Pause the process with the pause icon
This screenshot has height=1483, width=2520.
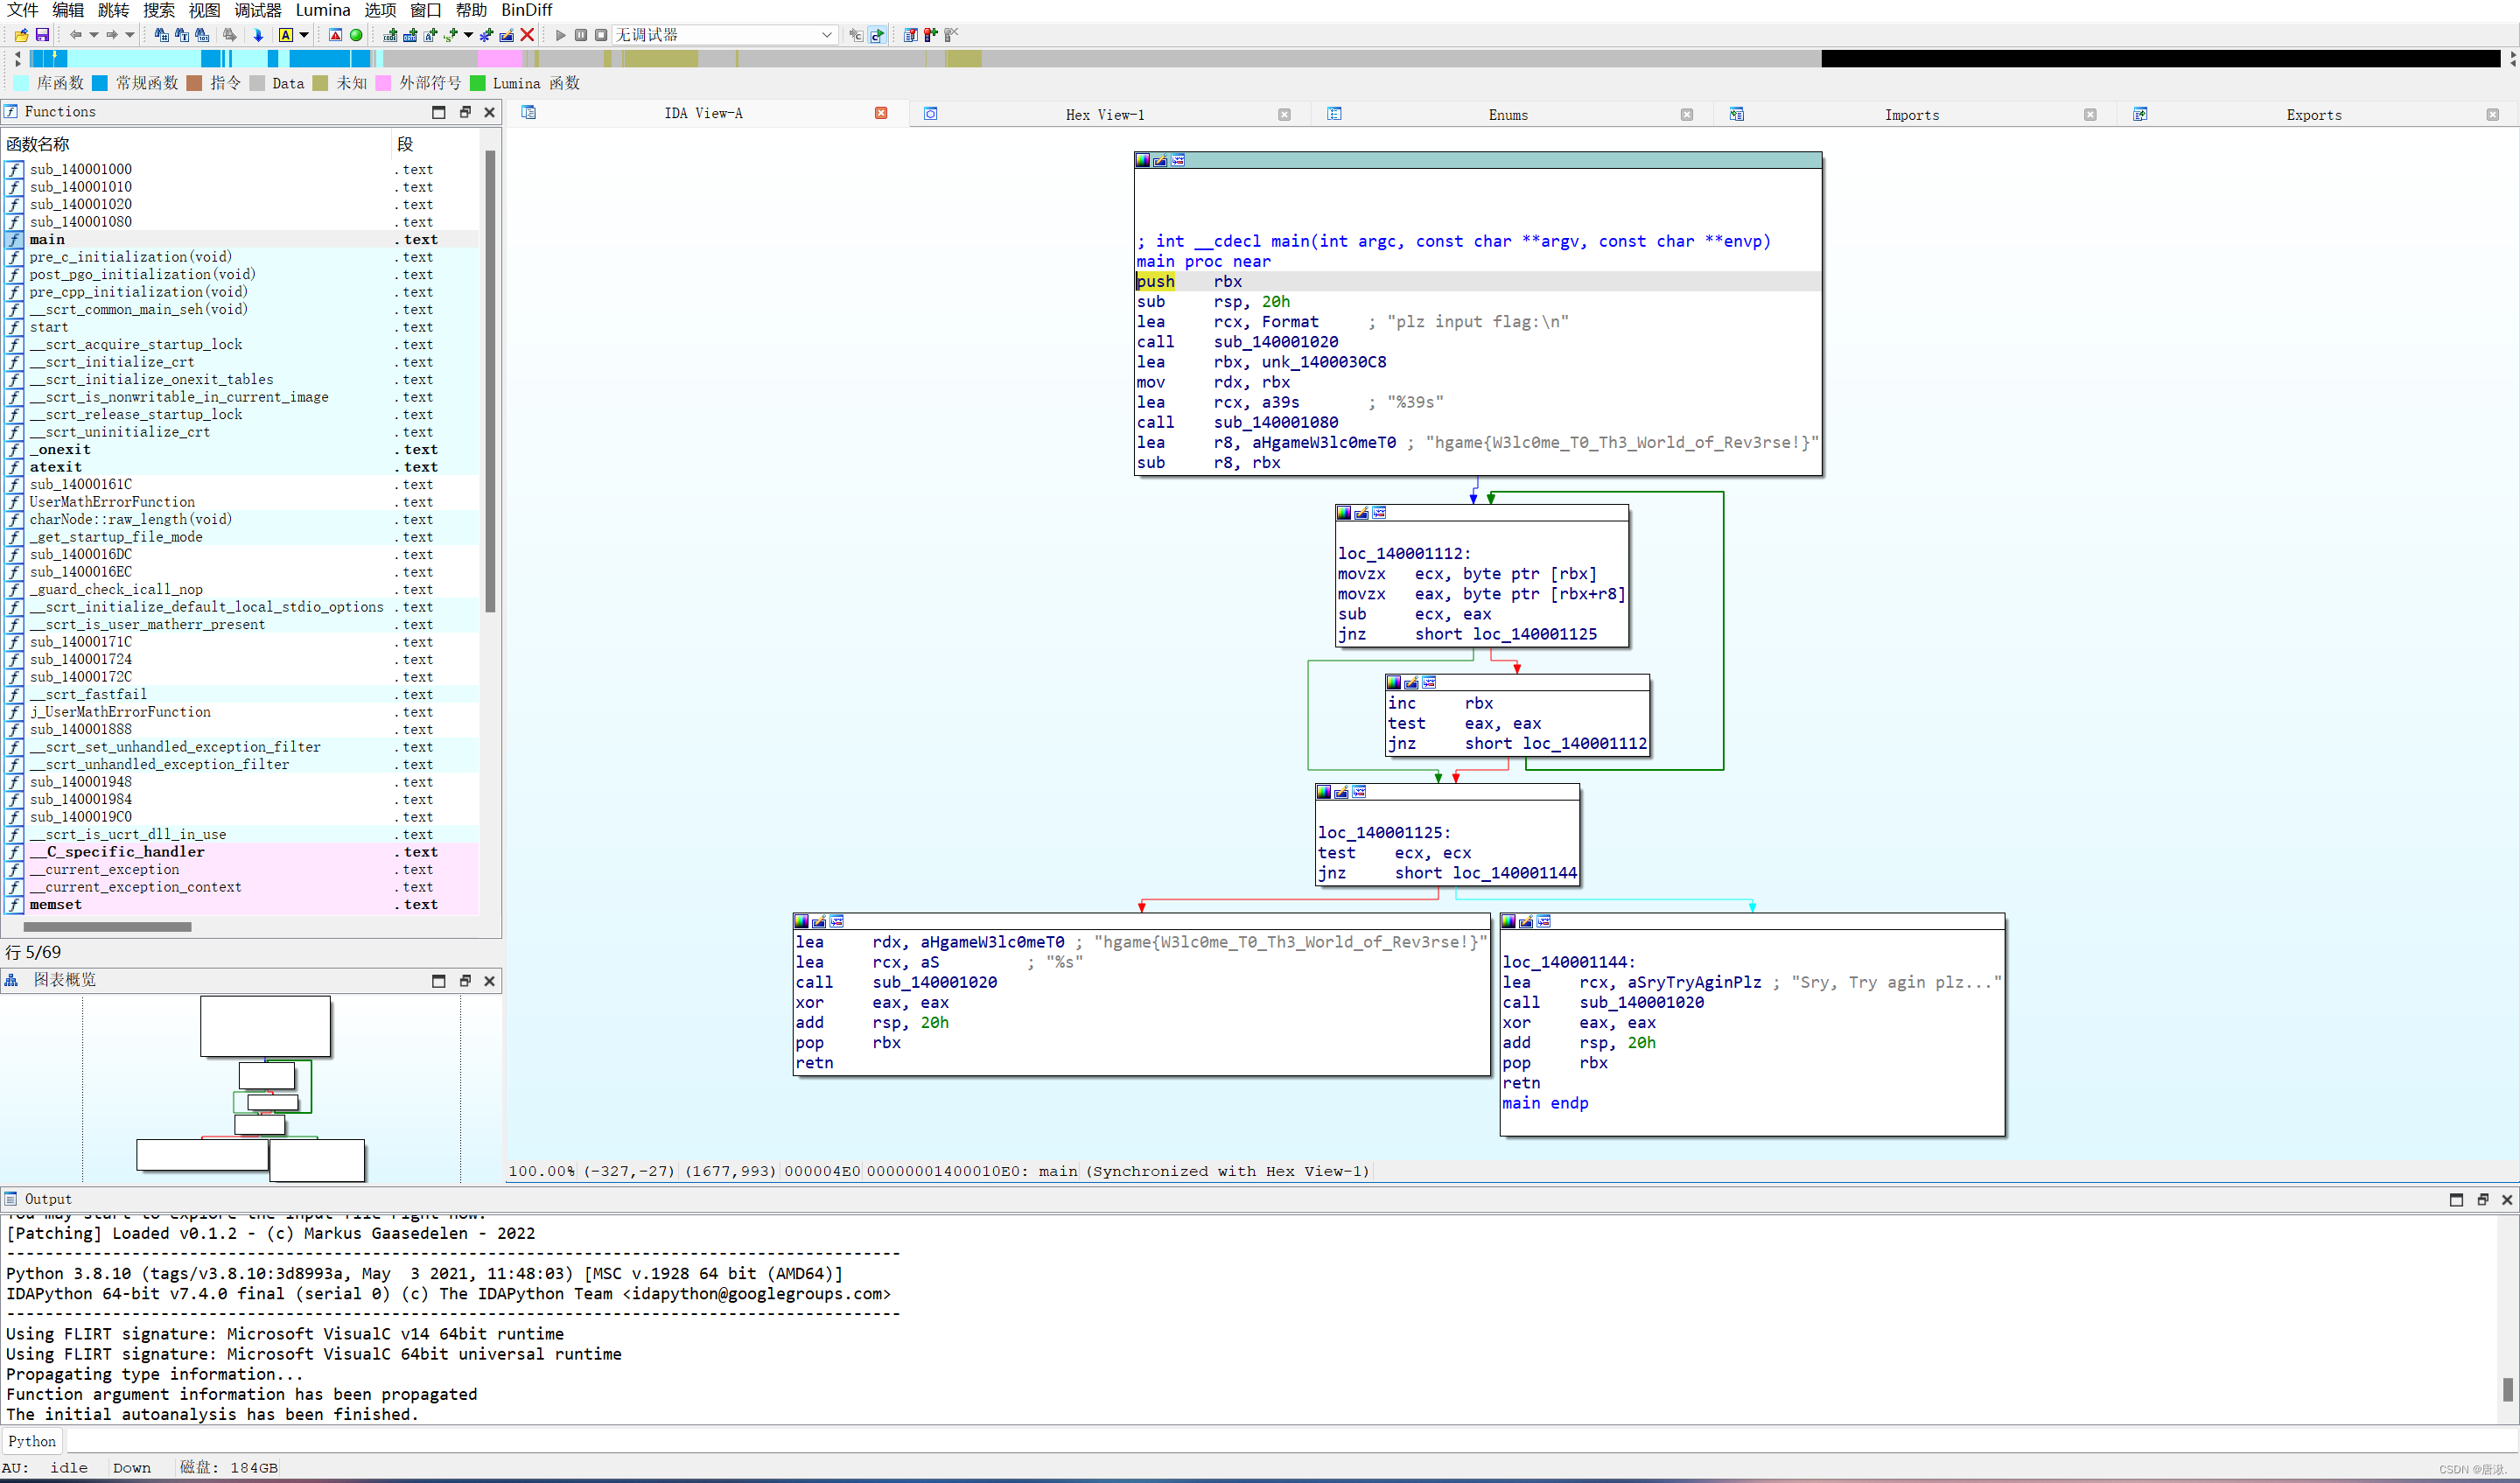point(581,35)
